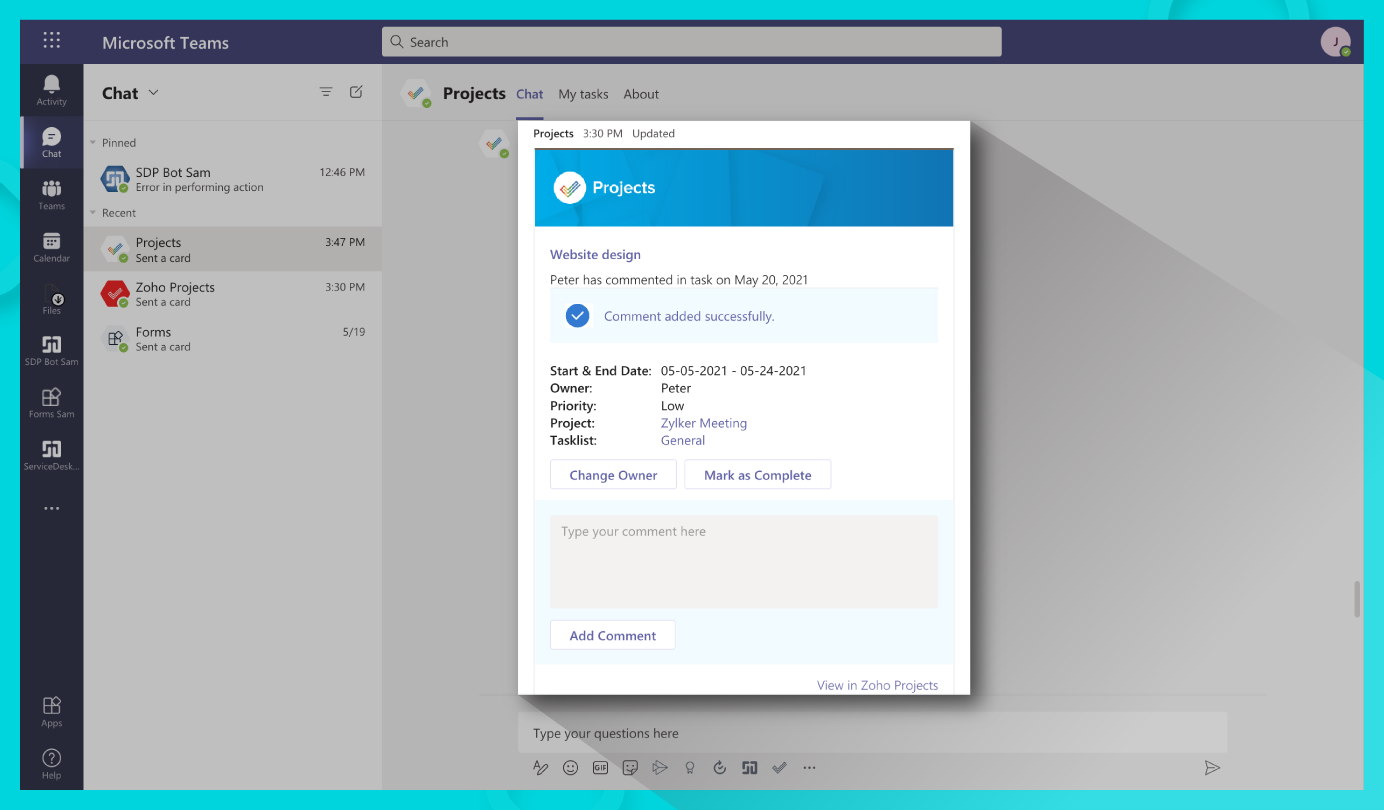Screen dimensions: 1384x810
Task: Click the Type your questions here box
Action: [x=872, y=733]
